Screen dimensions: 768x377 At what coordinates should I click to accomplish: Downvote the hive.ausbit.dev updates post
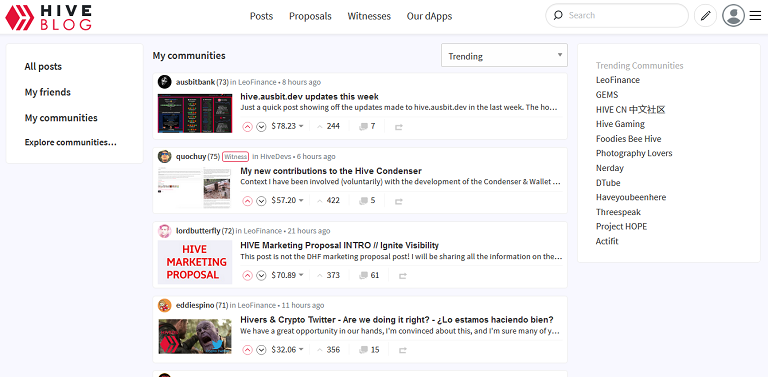point(261,126)
